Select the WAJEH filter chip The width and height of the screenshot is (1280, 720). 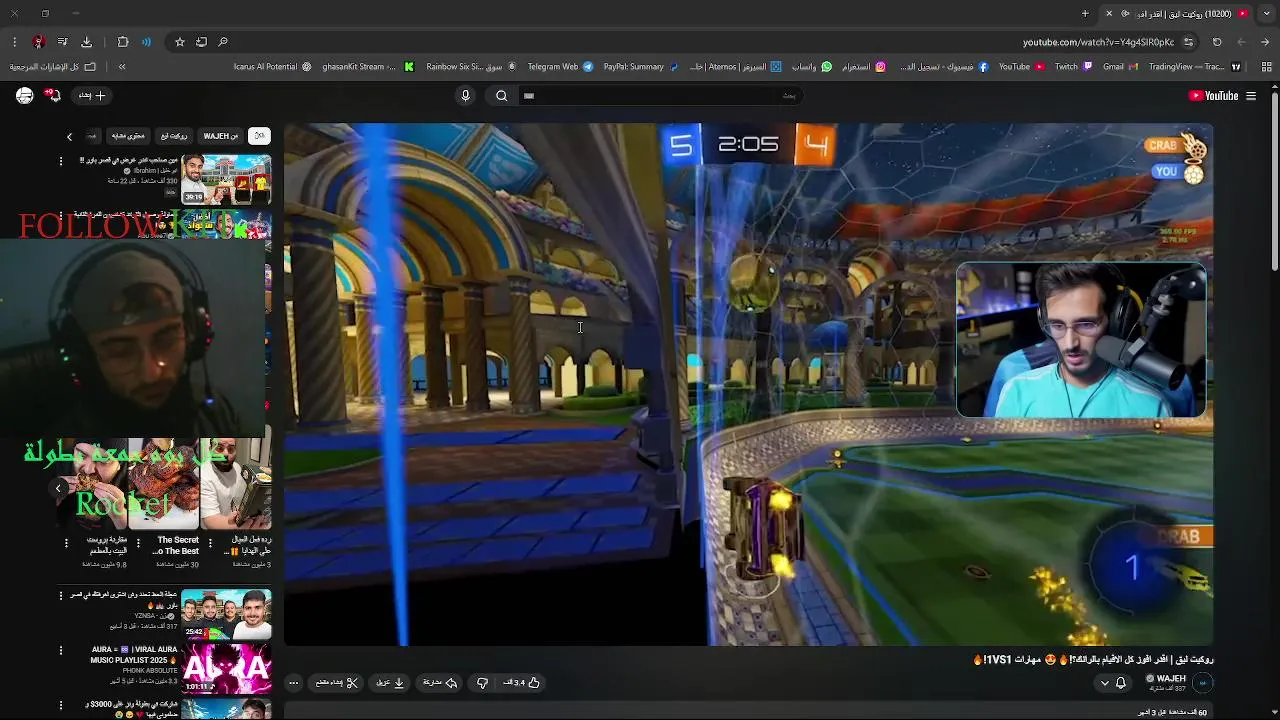(x=221, y=136)
